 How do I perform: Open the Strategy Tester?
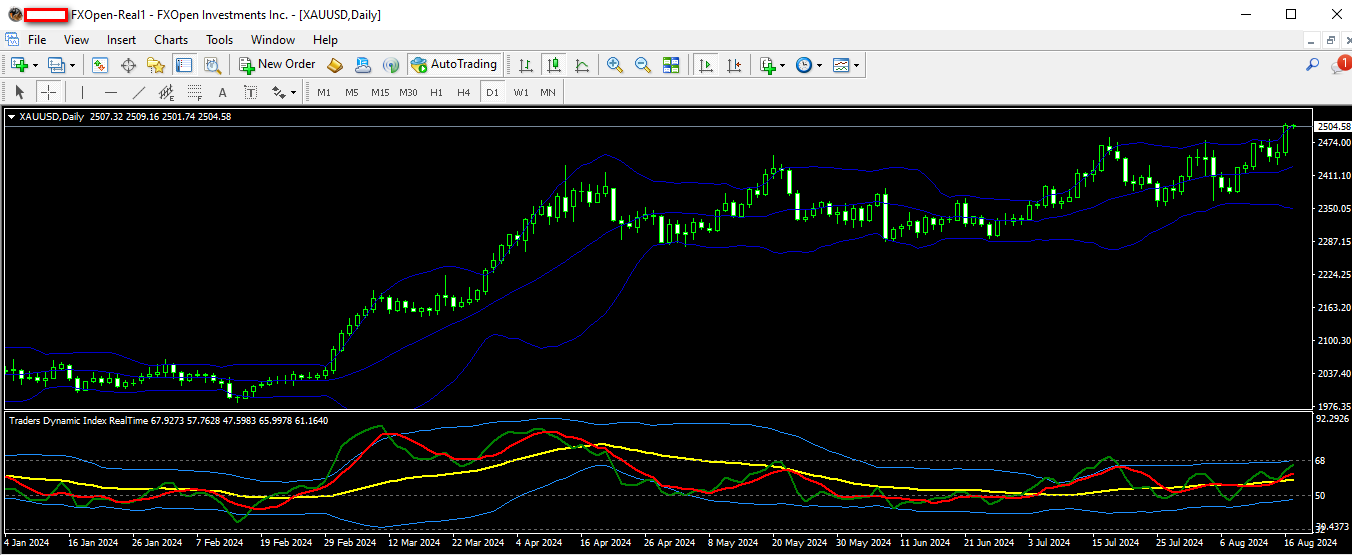click(x=212, y=65)
